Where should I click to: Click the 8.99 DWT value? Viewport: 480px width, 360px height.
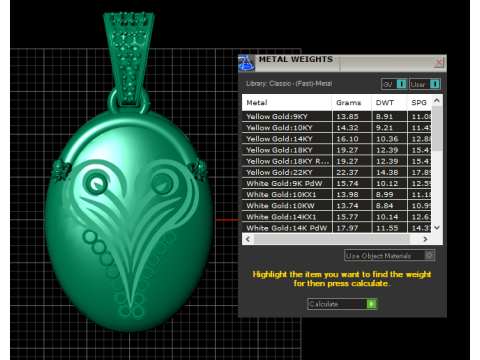(x=384, y=195)
